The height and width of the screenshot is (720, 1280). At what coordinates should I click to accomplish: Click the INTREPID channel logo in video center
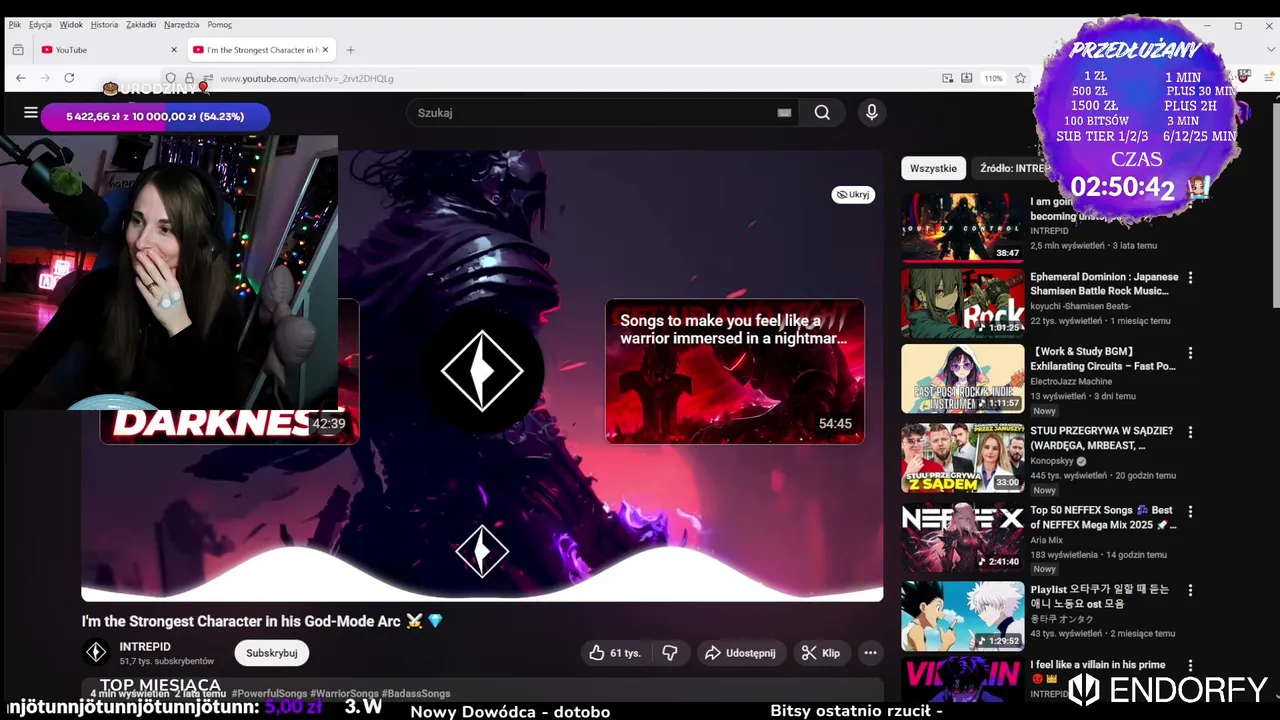[x=482, y=371]
